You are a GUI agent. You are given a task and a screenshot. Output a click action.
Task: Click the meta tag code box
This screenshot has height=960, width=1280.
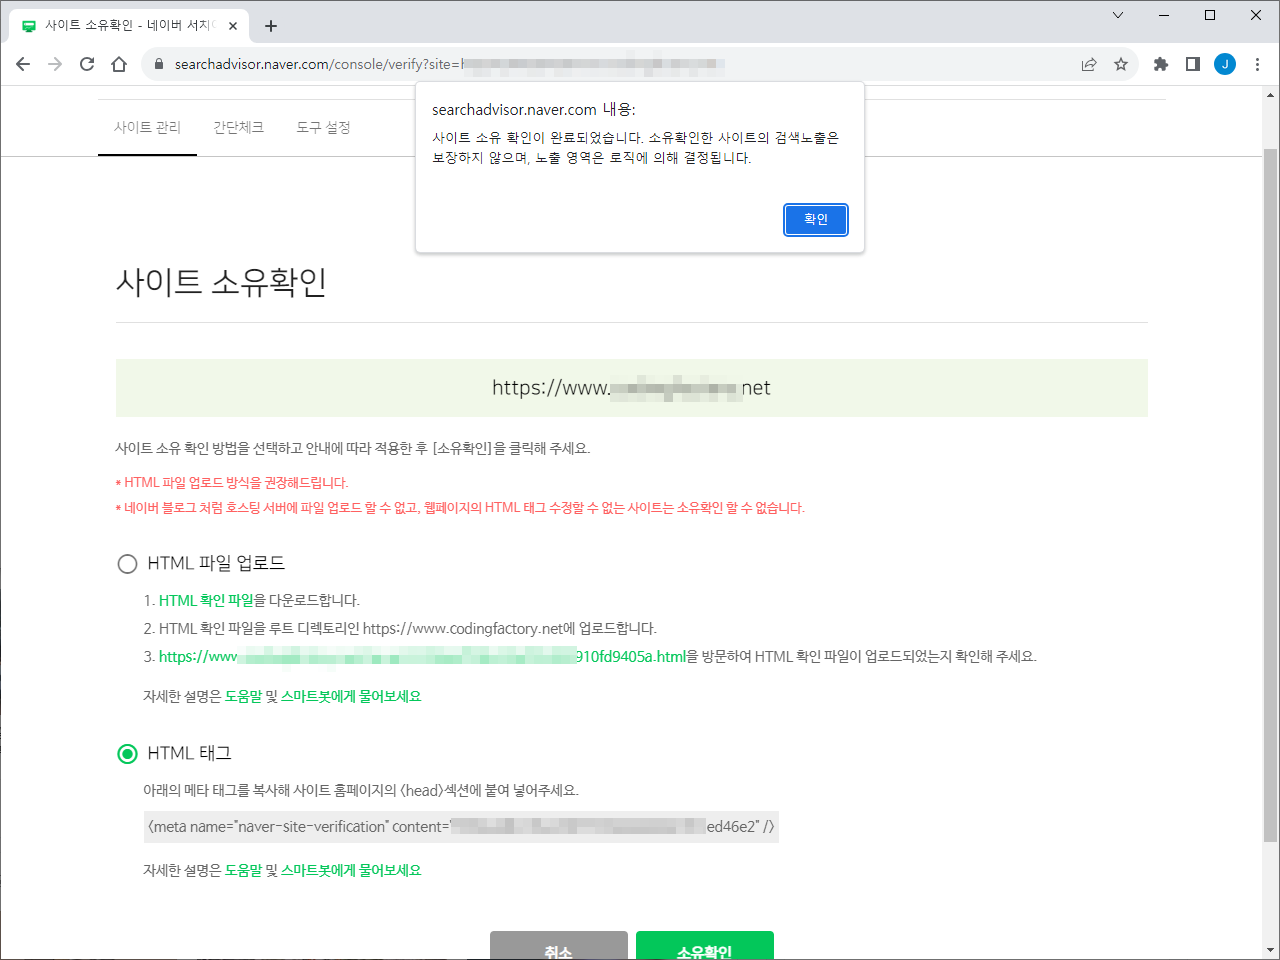(x=461, y=827)
